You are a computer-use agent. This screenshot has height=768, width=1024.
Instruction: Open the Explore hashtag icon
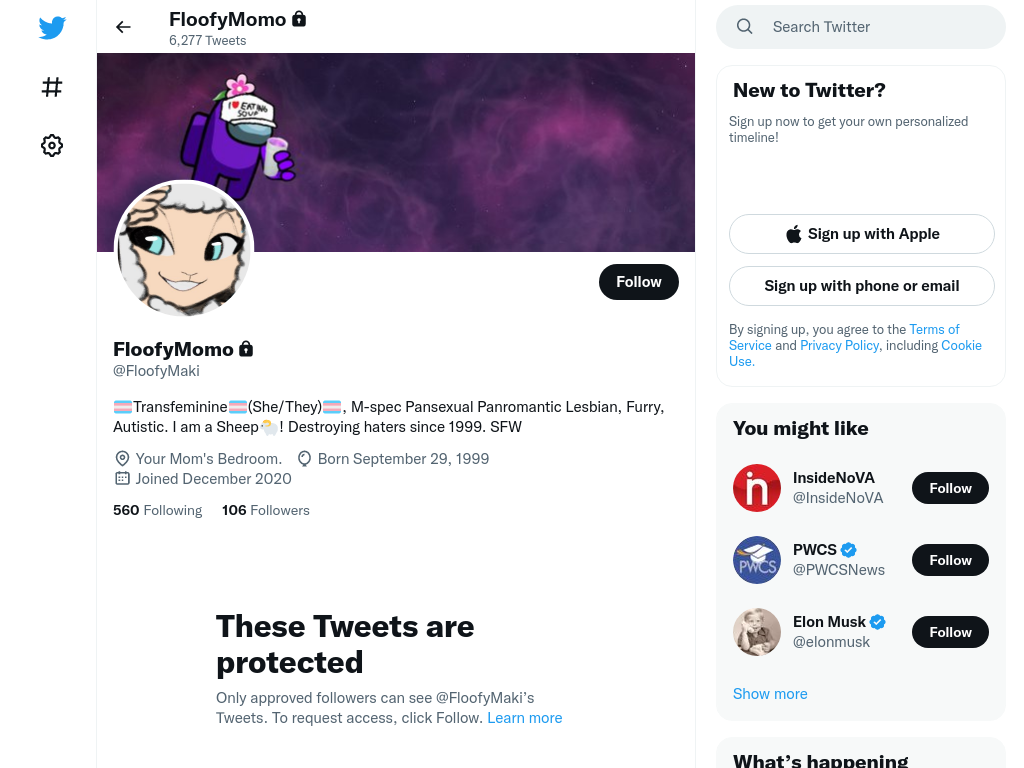pyautogui.click(x=52, y=87)
